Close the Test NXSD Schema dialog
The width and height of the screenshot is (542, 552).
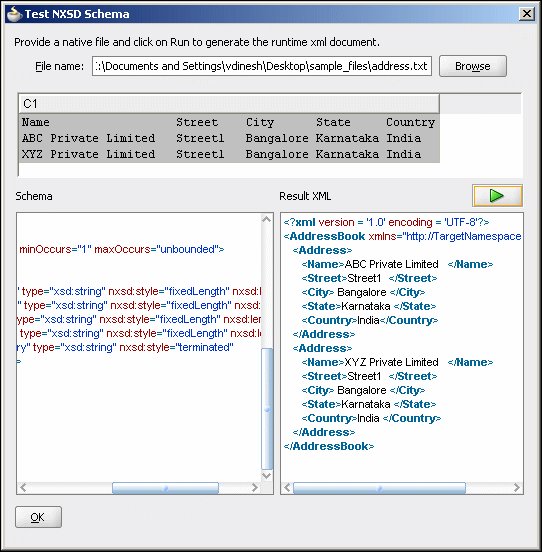[x=527, y=14]
